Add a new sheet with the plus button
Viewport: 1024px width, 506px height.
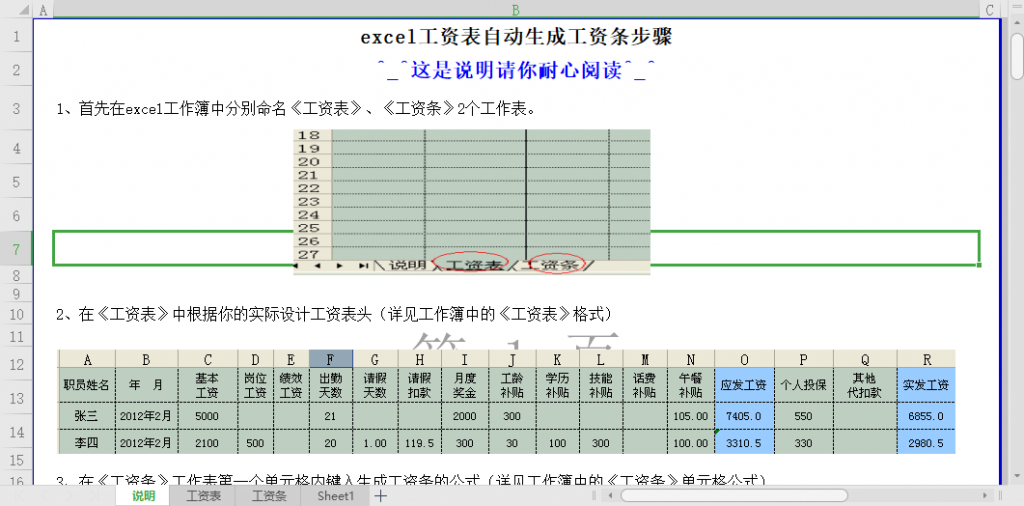(380, 496)
